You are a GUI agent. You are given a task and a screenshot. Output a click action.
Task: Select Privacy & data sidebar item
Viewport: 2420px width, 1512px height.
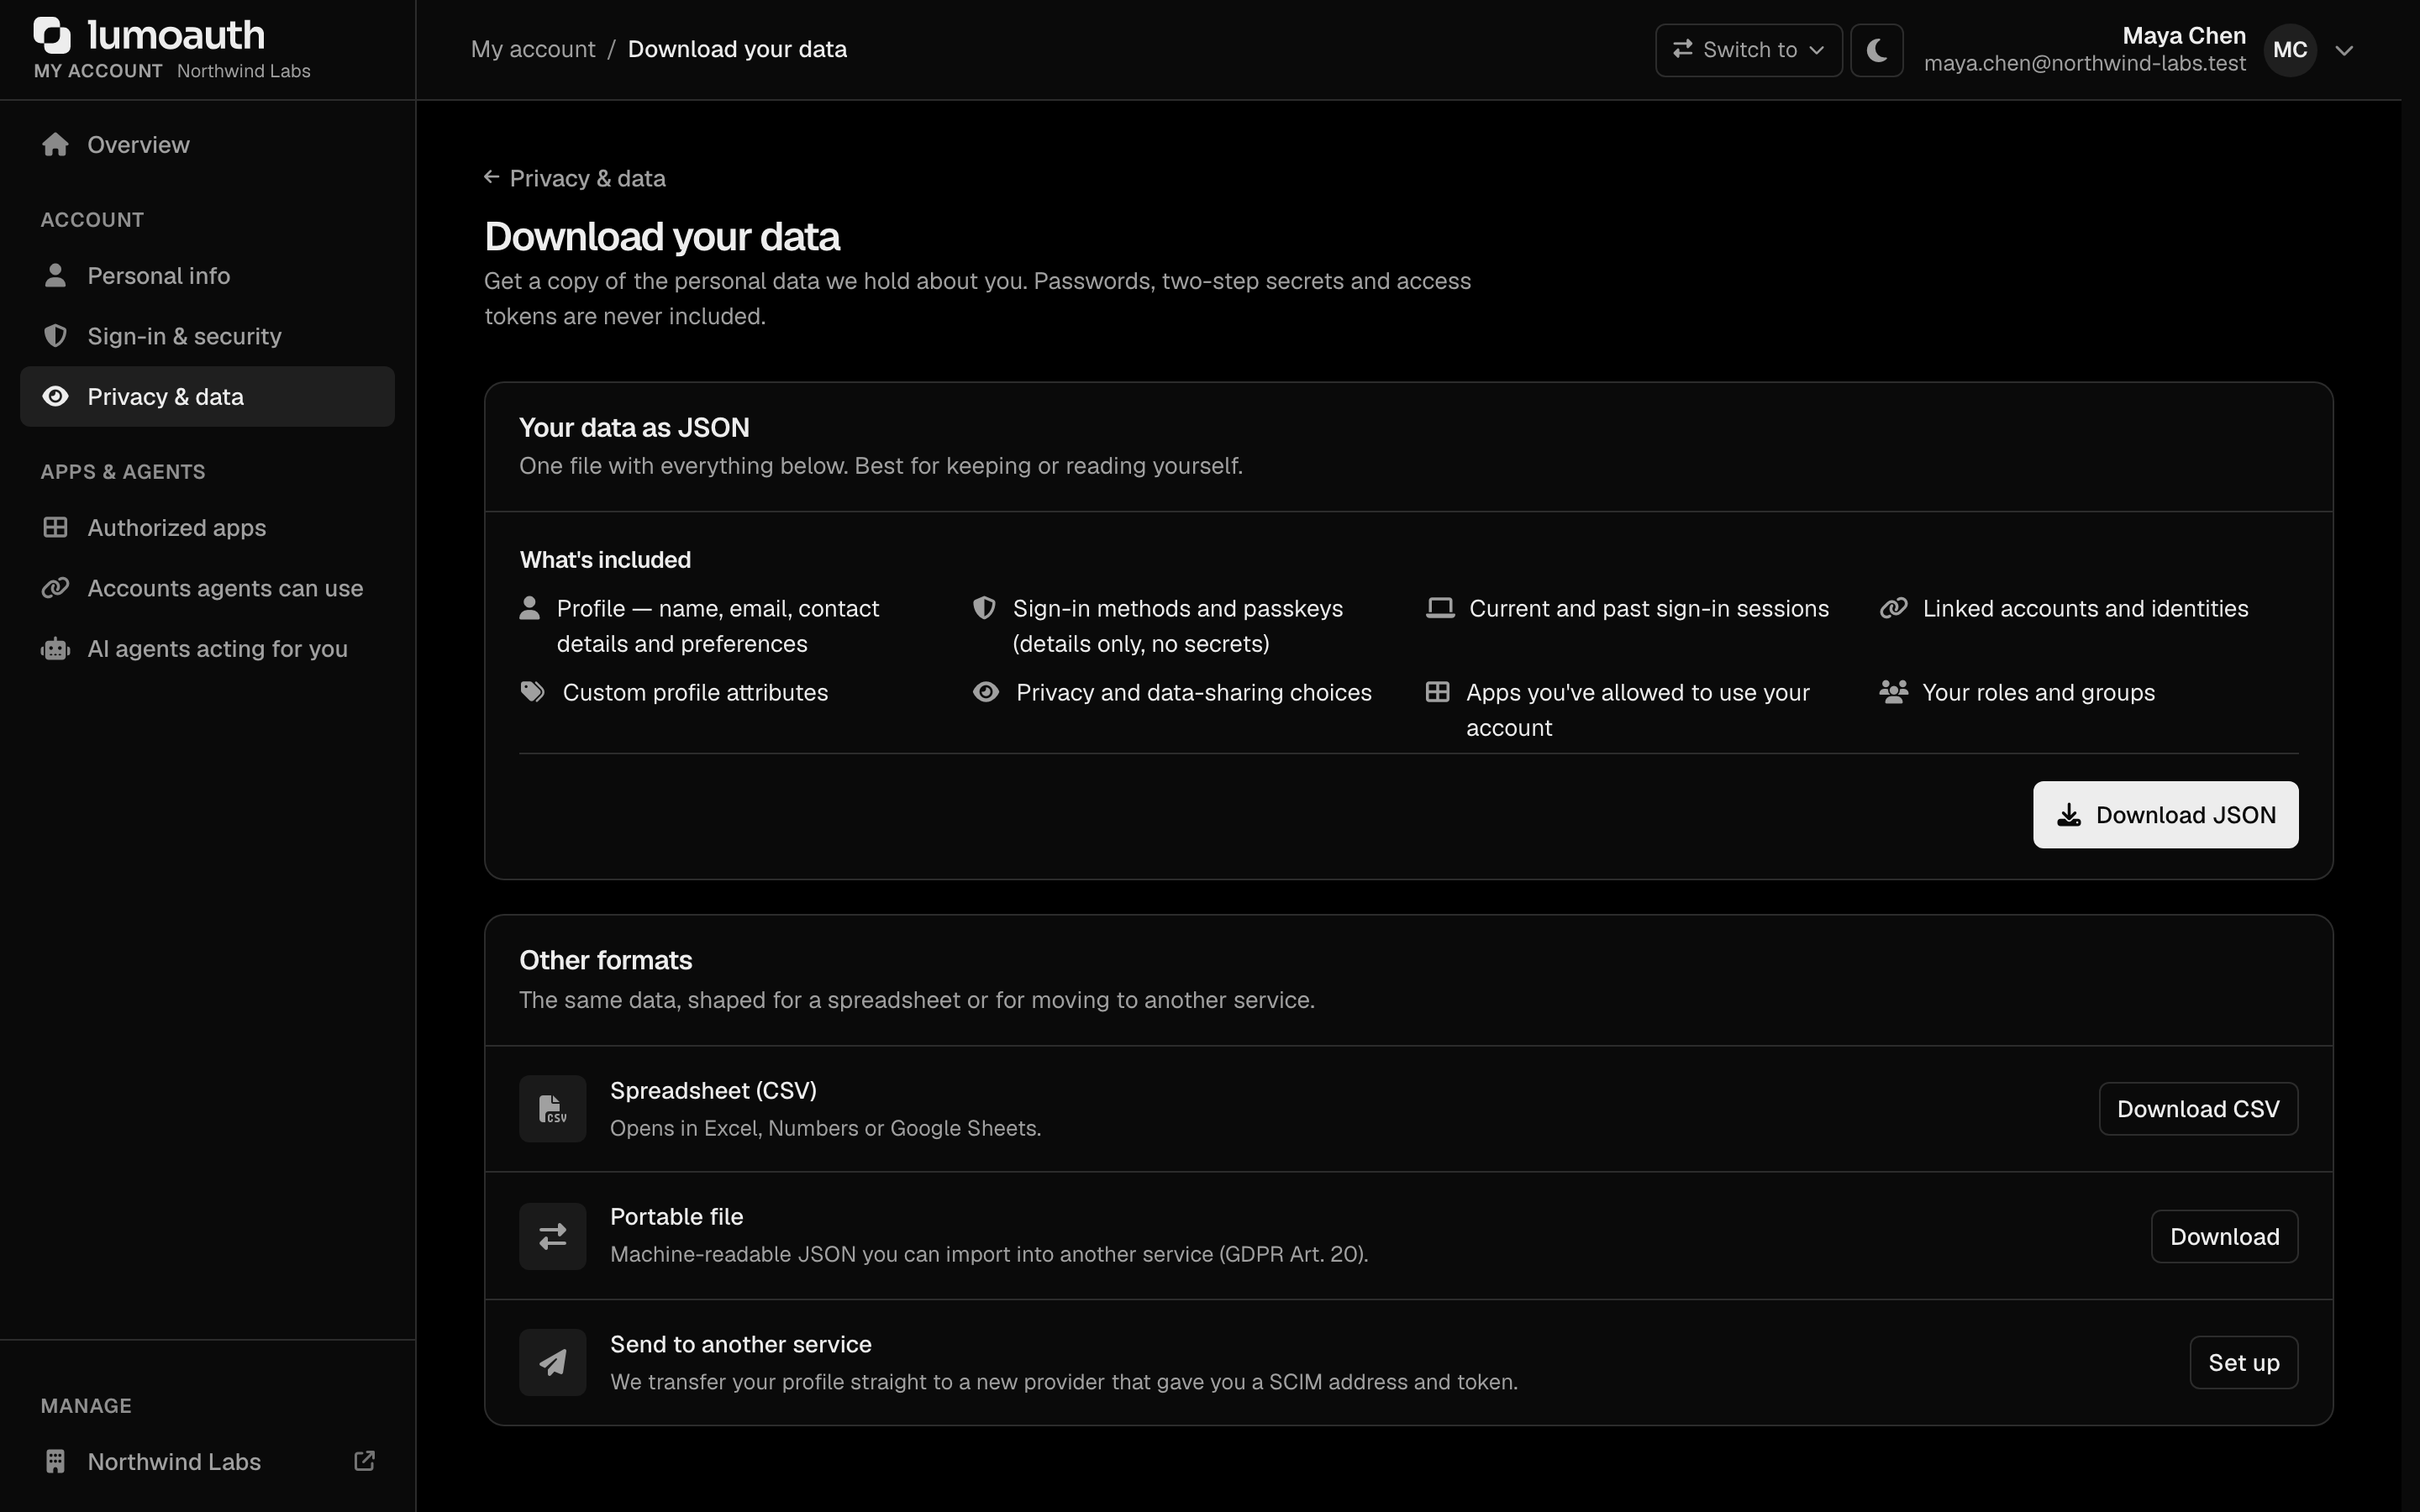click(x=207, y=397)
